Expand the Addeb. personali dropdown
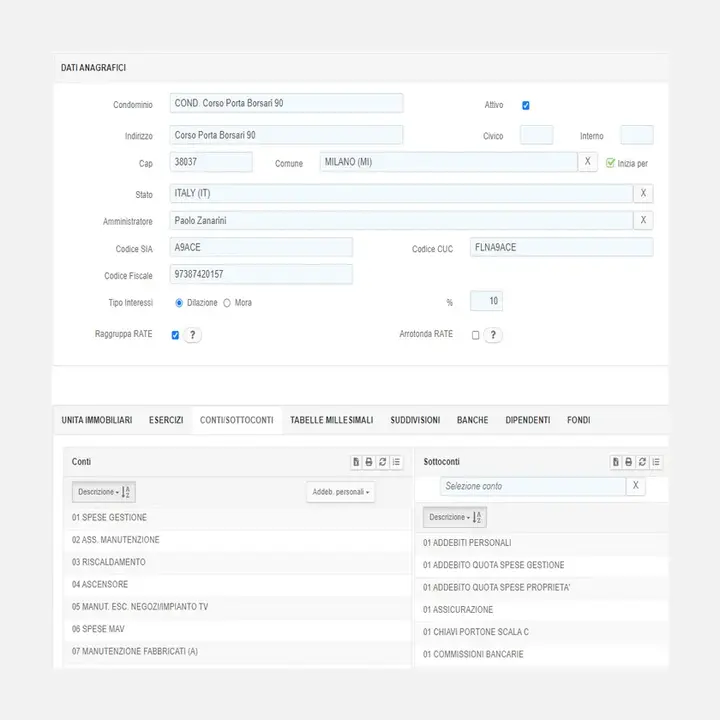 340,492
